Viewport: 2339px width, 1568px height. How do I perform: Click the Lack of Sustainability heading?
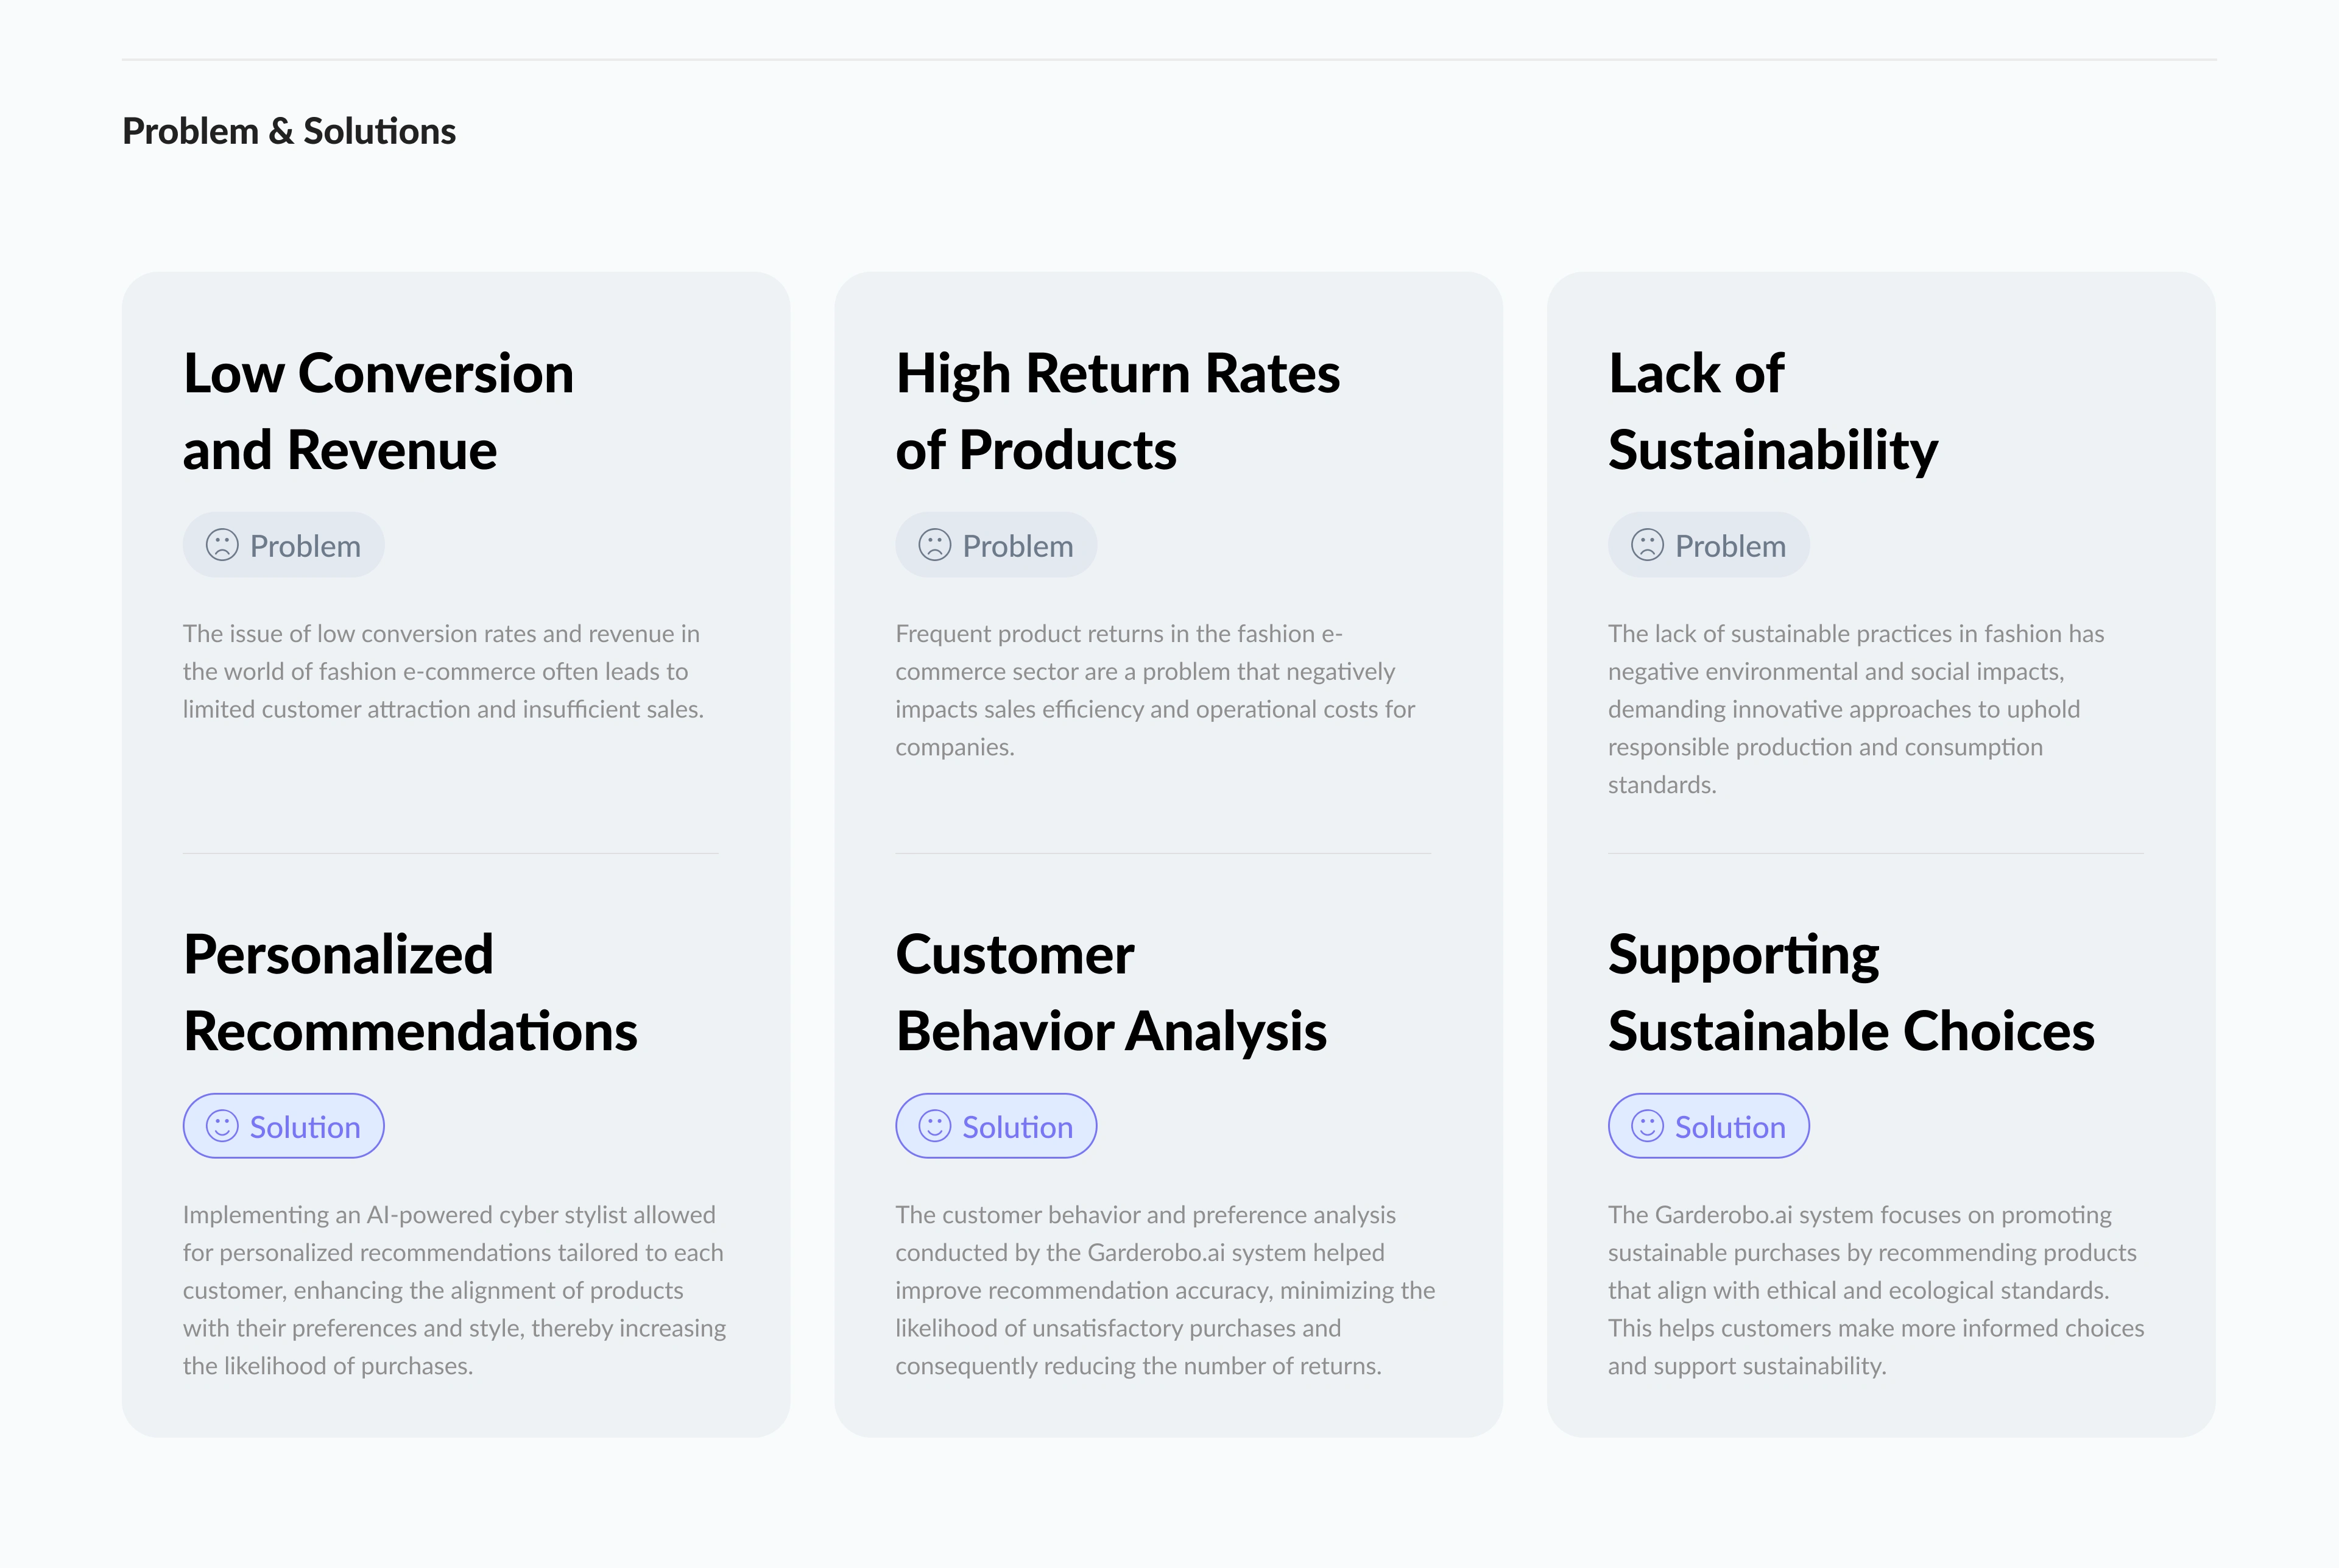[1772, 411]
